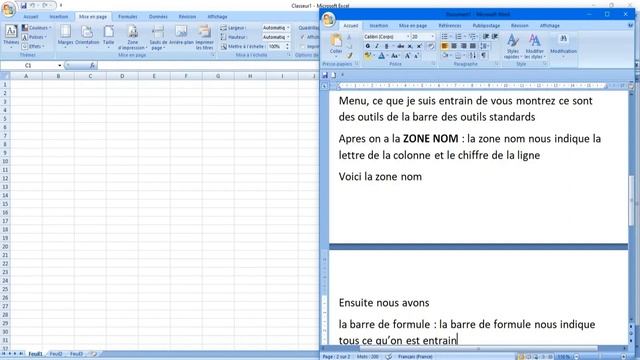Select Feuil3 sheet tab in Excel
The image size is (640, 360).
pyautogui.click(x=76, y=354)
